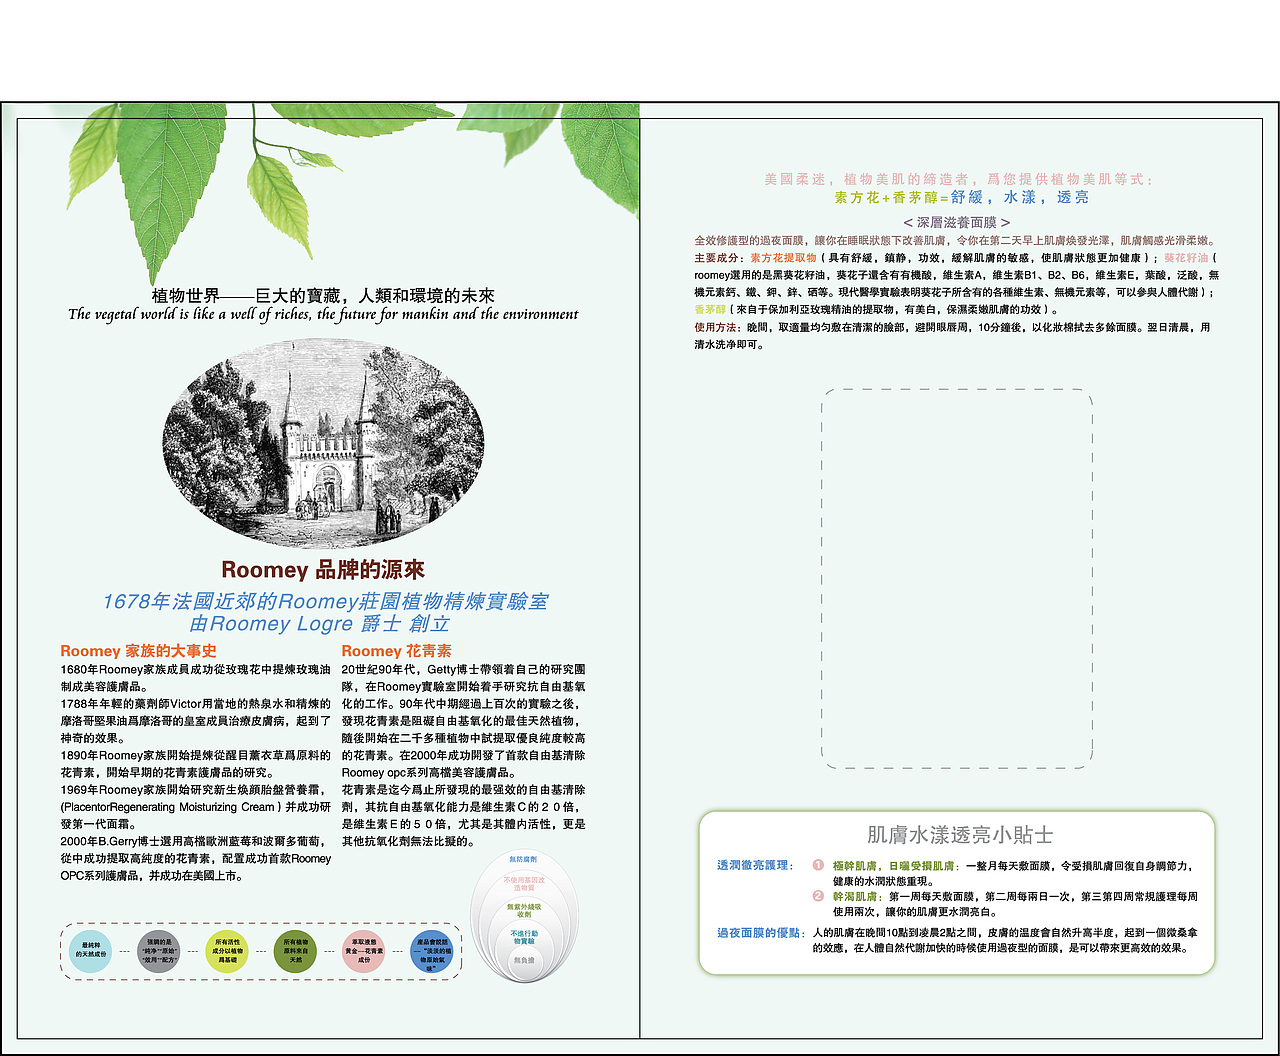Click the '花青素是迄今爲止所發現' paragraph line
The width and height of the screenshot is (1280, 1056).
[x=463, y=790]
